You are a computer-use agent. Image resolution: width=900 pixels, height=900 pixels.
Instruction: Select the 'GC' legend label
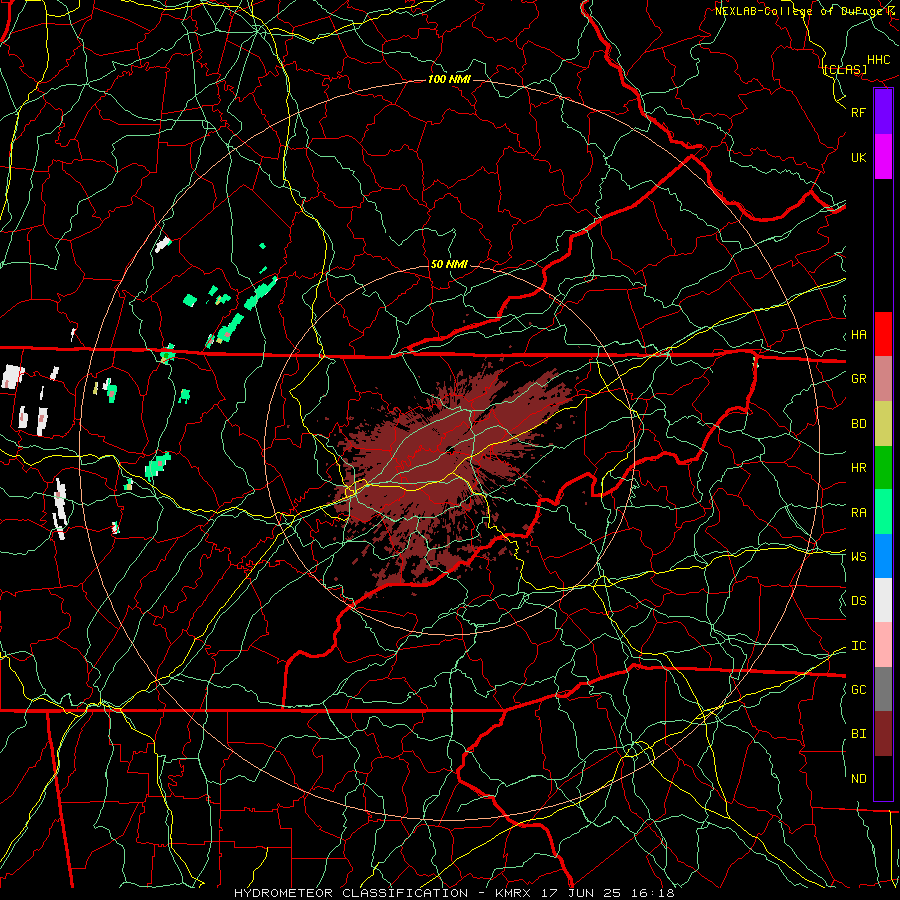[x=858, y=689]
